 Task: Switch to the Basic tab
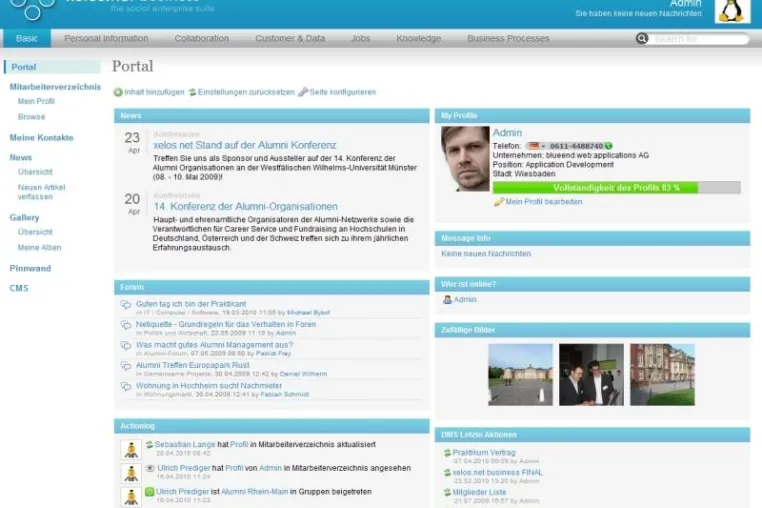(x=27, y=38)
